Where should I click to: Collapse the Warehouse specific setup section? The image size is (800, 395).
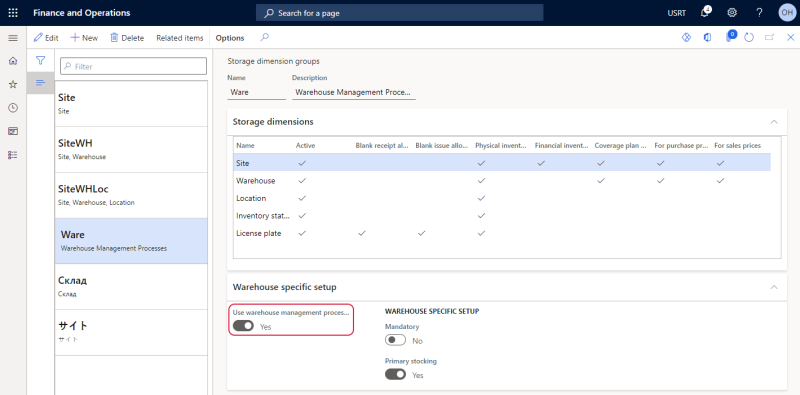[774, 287]
